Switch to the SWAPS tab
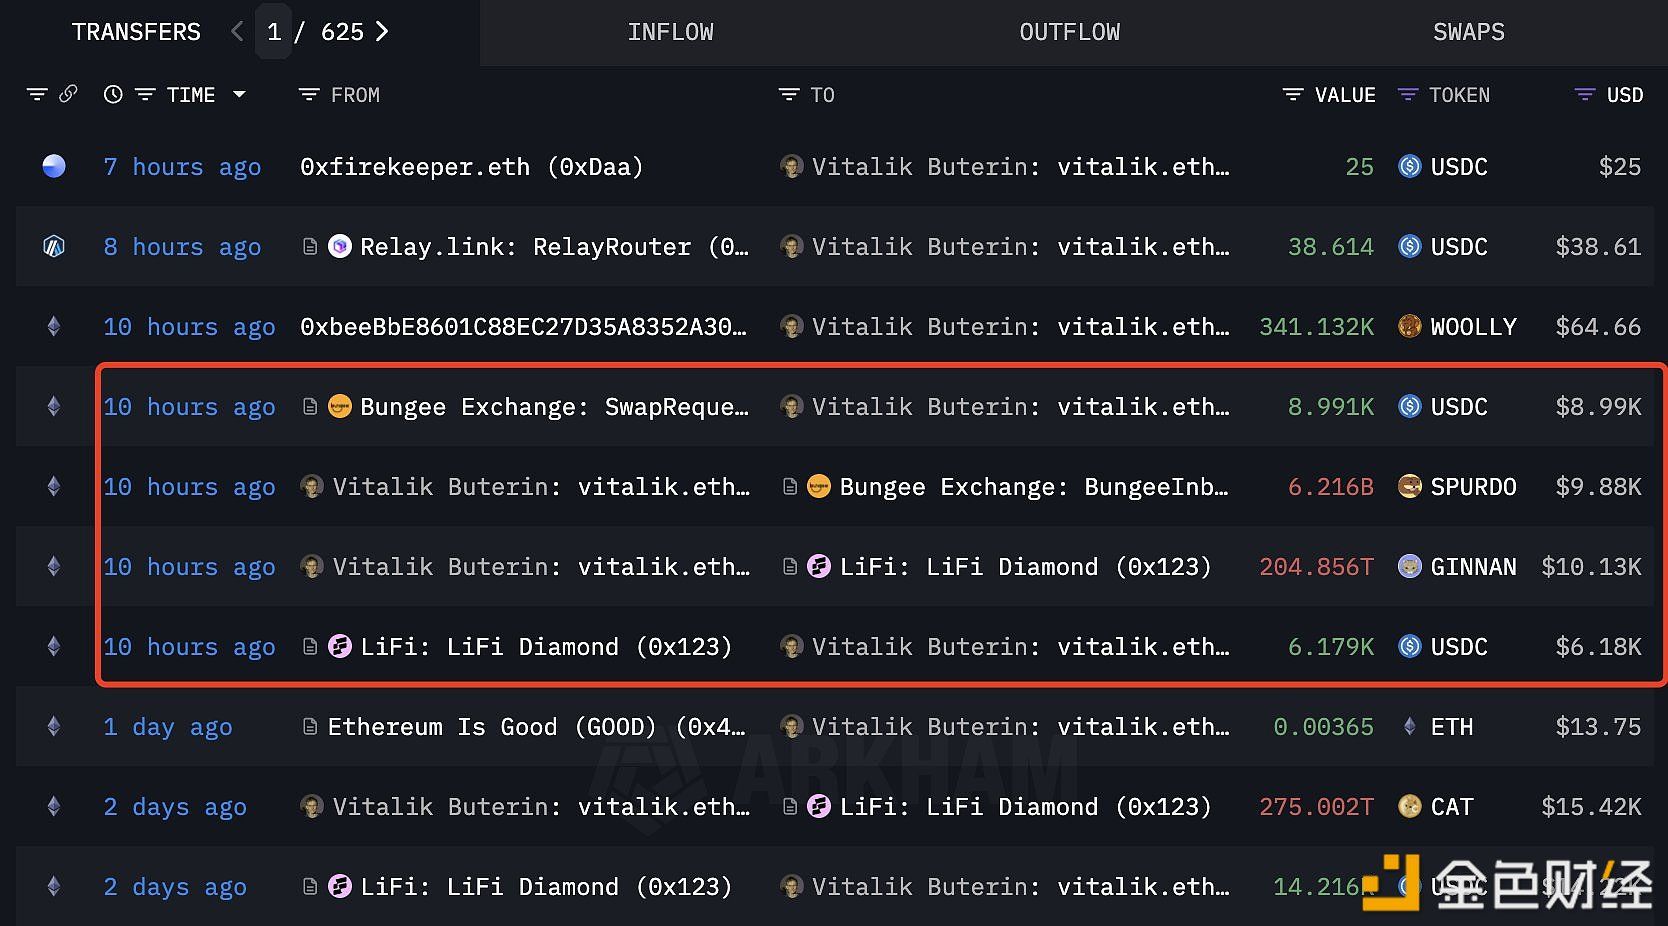This screenshot has width=1668, height=926. tap(1468, 32)
